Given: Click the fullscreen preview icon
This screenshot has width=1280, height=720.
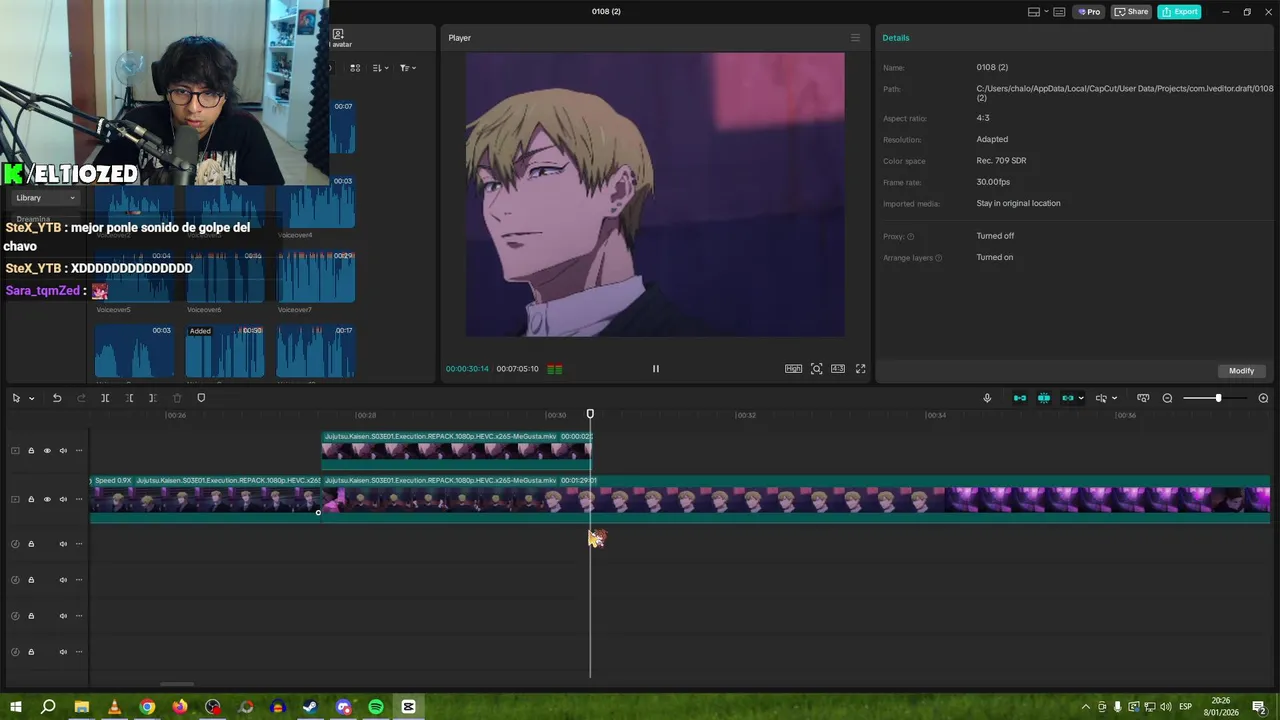Looking at the screenshot, I should click(x=860, y=369).
